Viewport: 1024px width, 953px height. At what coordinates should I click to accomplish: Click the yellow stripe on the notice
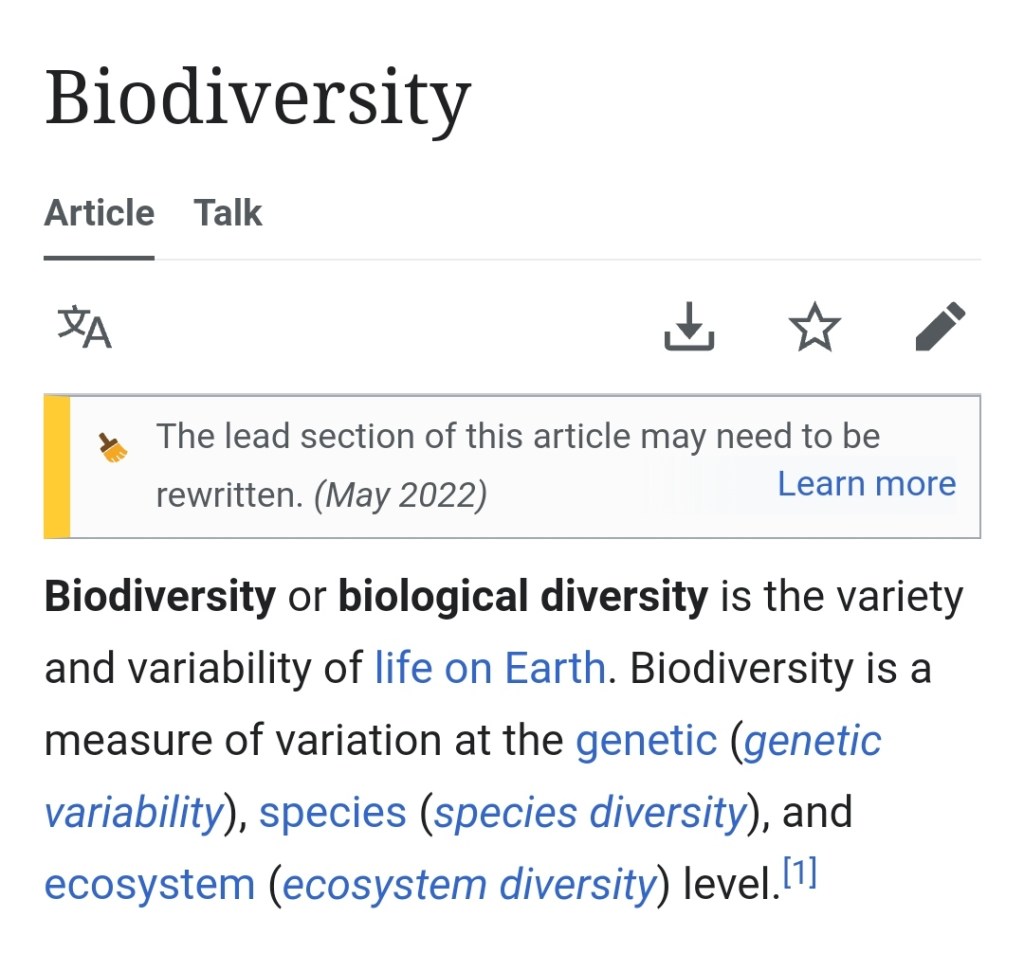[57, 467]
